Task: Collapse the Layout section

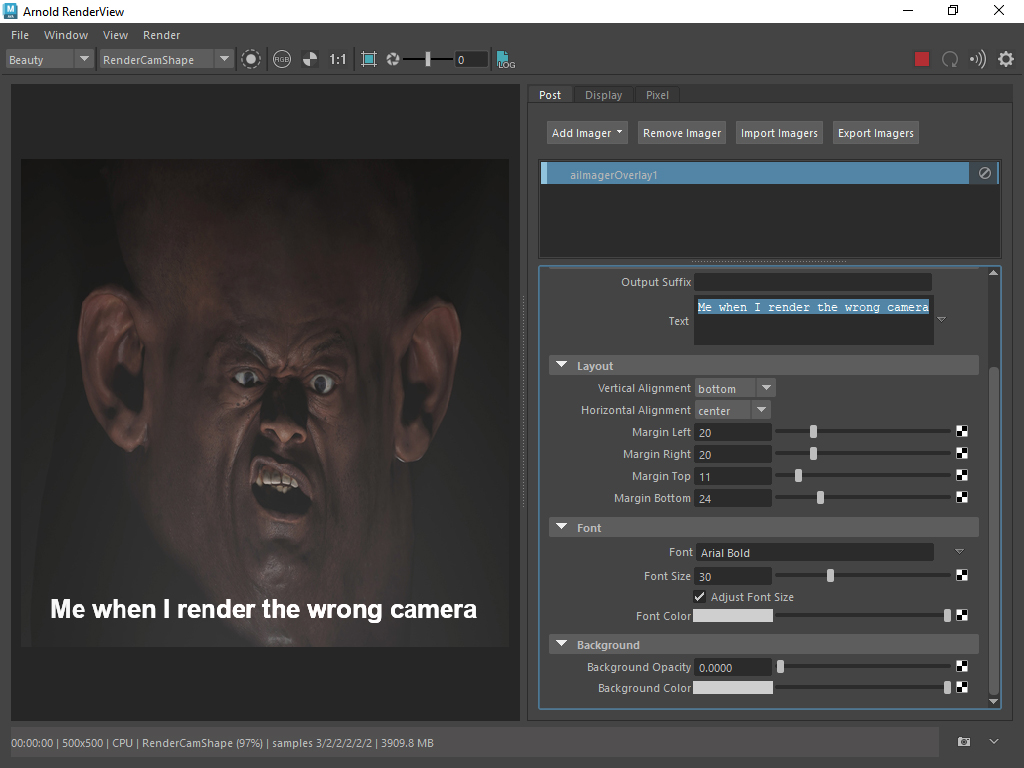Action: pyautogui.click(x=562, y=366)
